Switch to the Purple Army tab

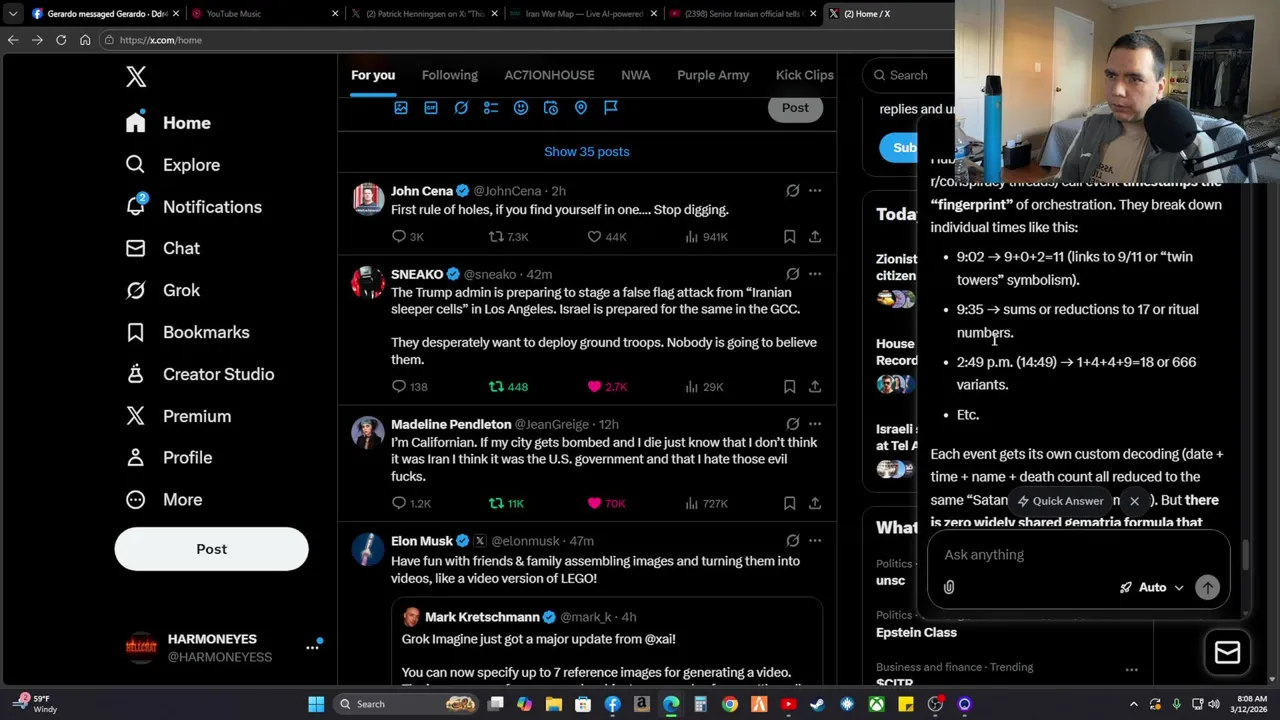pos(713,75)
